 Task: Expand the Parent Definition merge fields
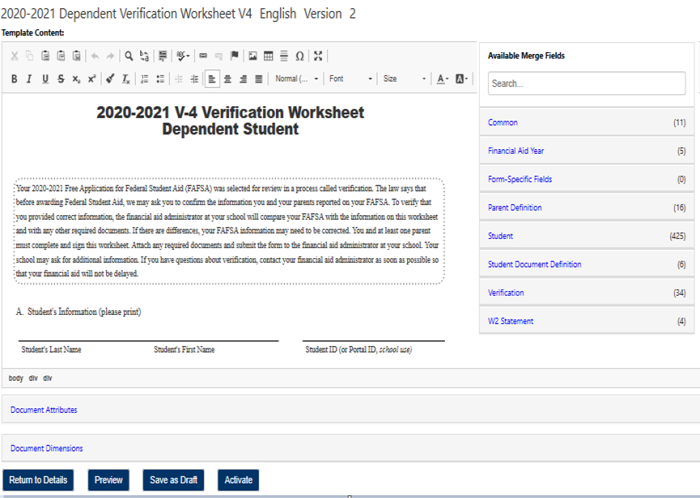(581, 208)
